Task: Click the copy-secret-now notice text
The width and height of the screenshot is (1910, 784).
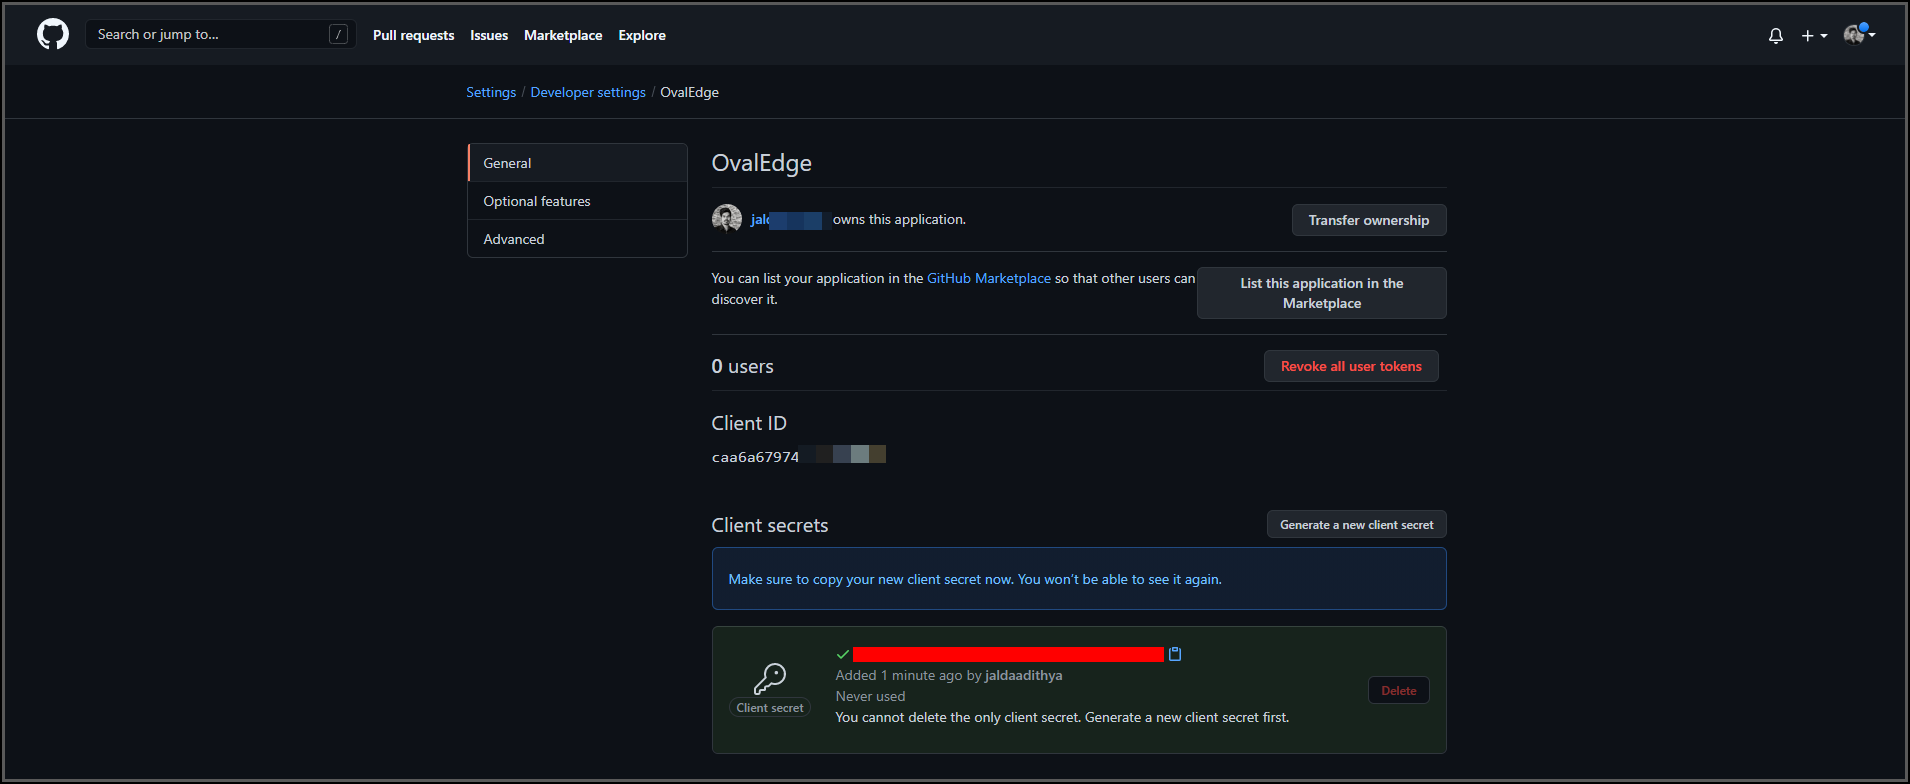Action: (x=975, y=579)
